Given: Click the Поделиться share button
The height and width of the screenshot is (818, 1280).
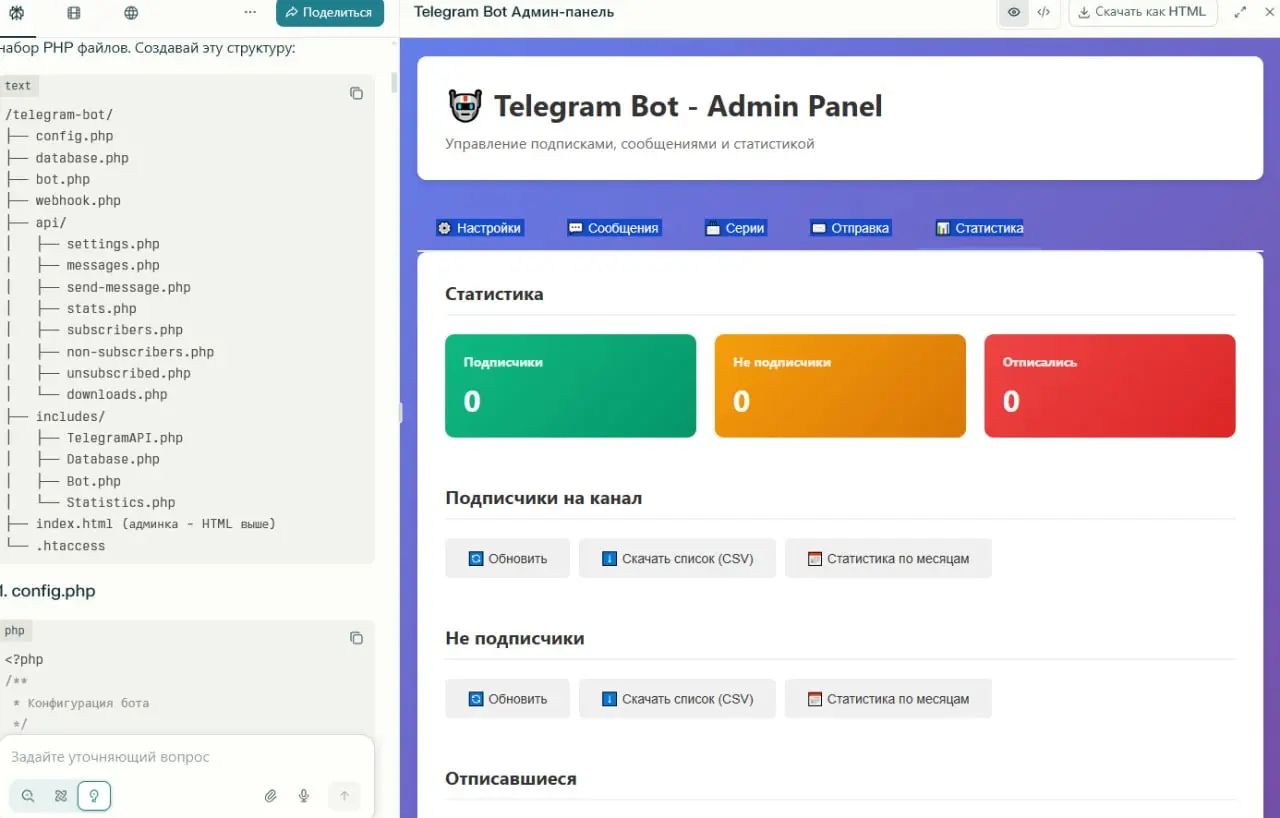Looking at the screenshot, I should 330,13.
